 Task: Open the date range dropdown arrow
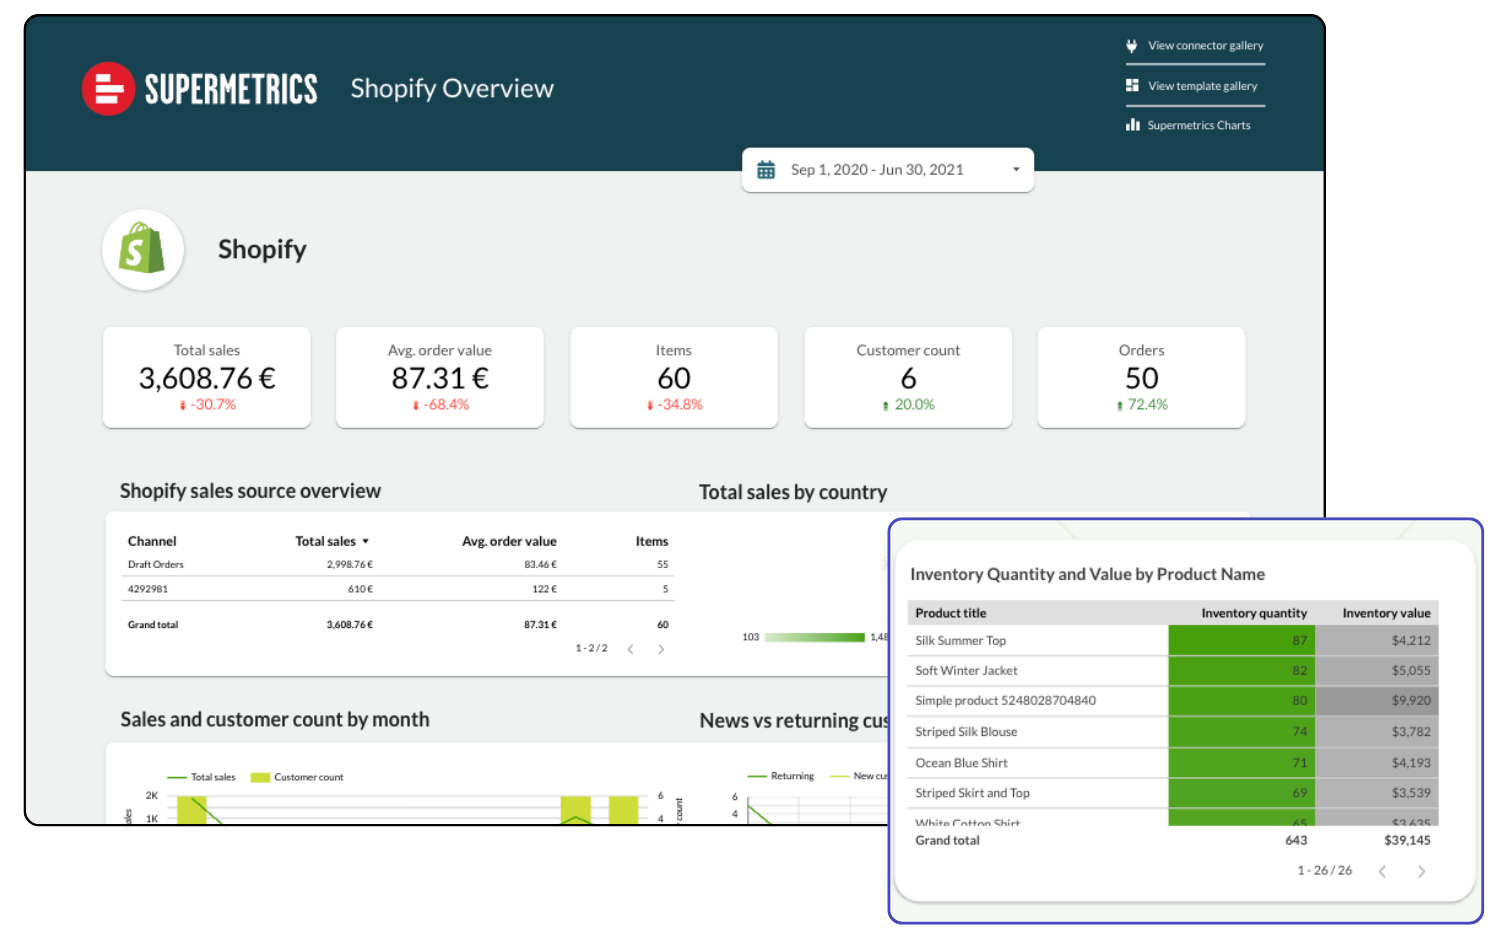[1016, 170]
